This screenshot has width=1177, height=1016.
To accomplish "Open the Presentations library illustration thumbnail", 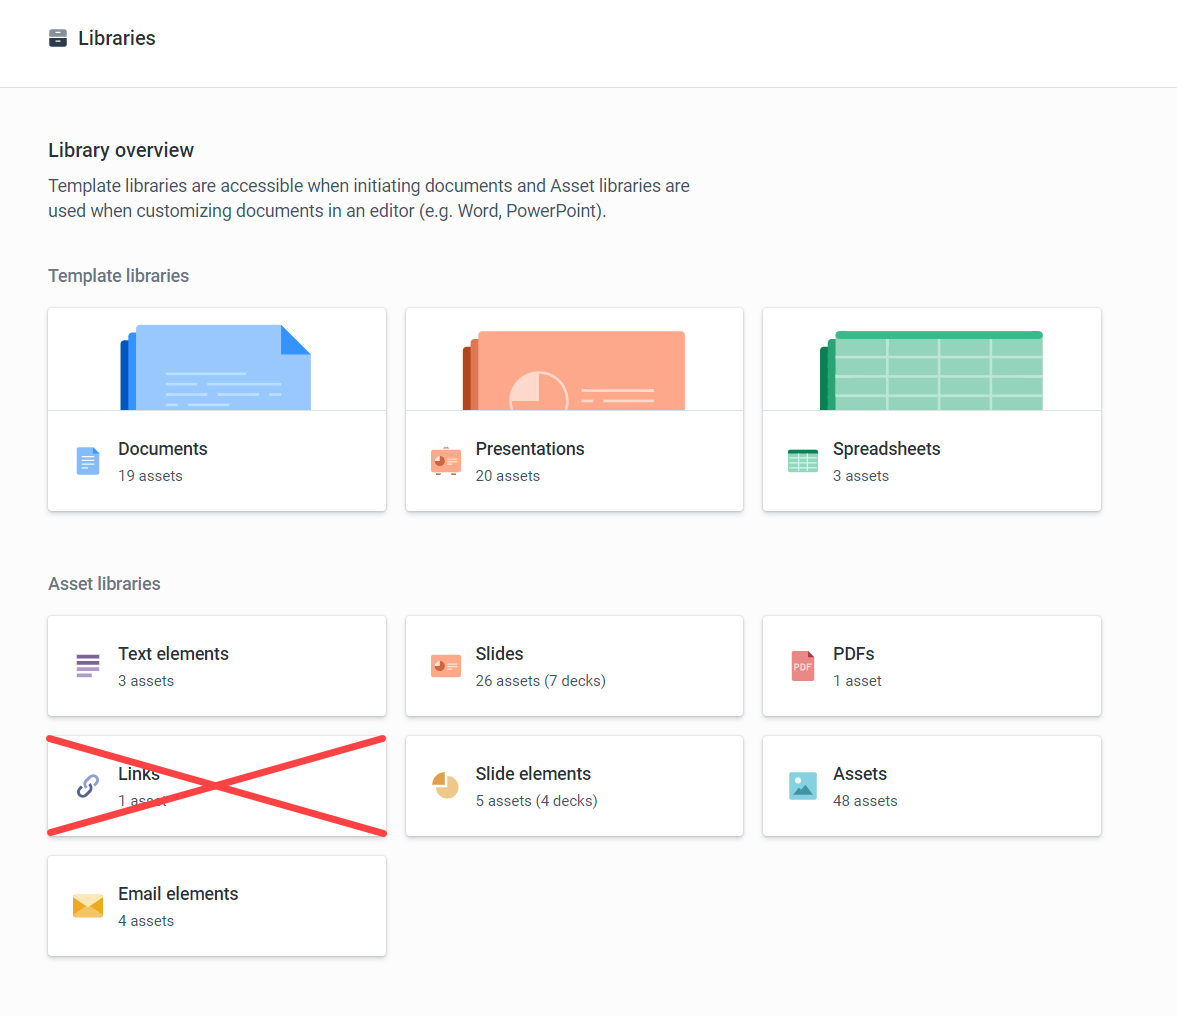I will [574, 370].
